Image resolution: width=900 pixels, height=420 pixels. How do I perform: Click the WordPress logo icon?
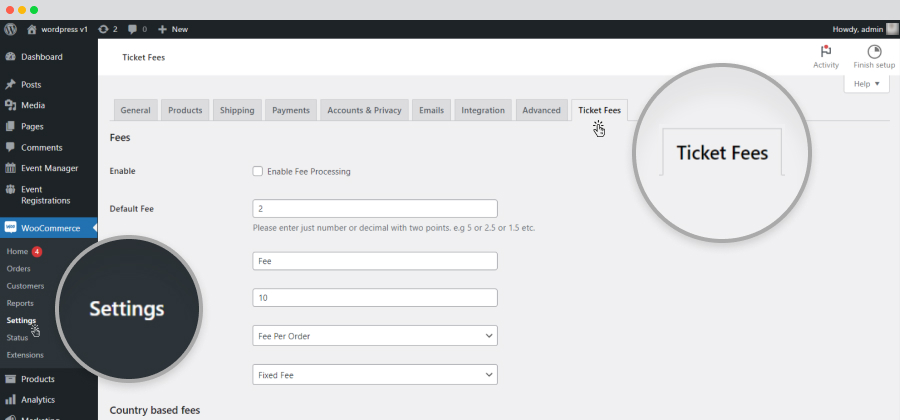tap(10, 29)
